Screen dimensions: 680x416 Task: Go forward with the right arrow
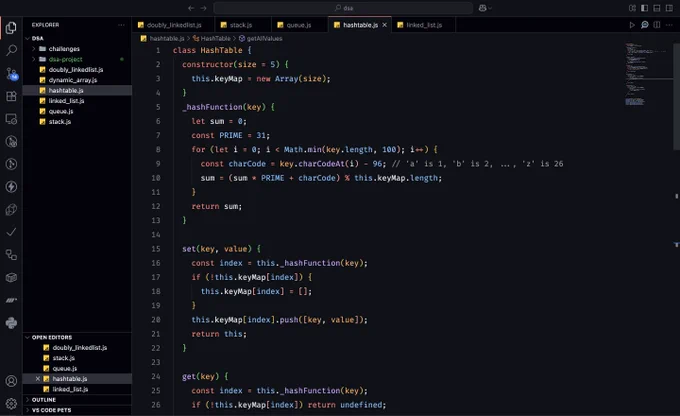(x=203, y=8)
